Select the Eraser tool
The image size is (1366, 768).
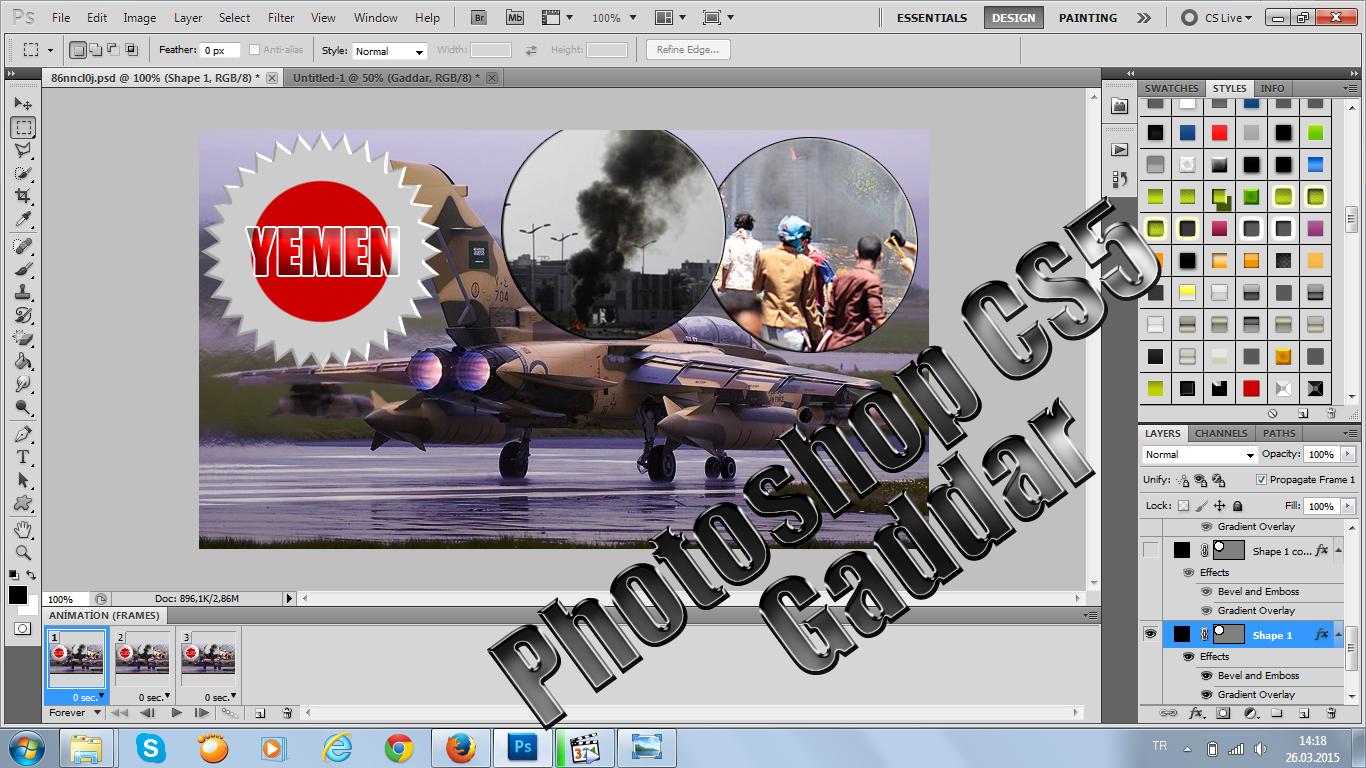[23, 338]
